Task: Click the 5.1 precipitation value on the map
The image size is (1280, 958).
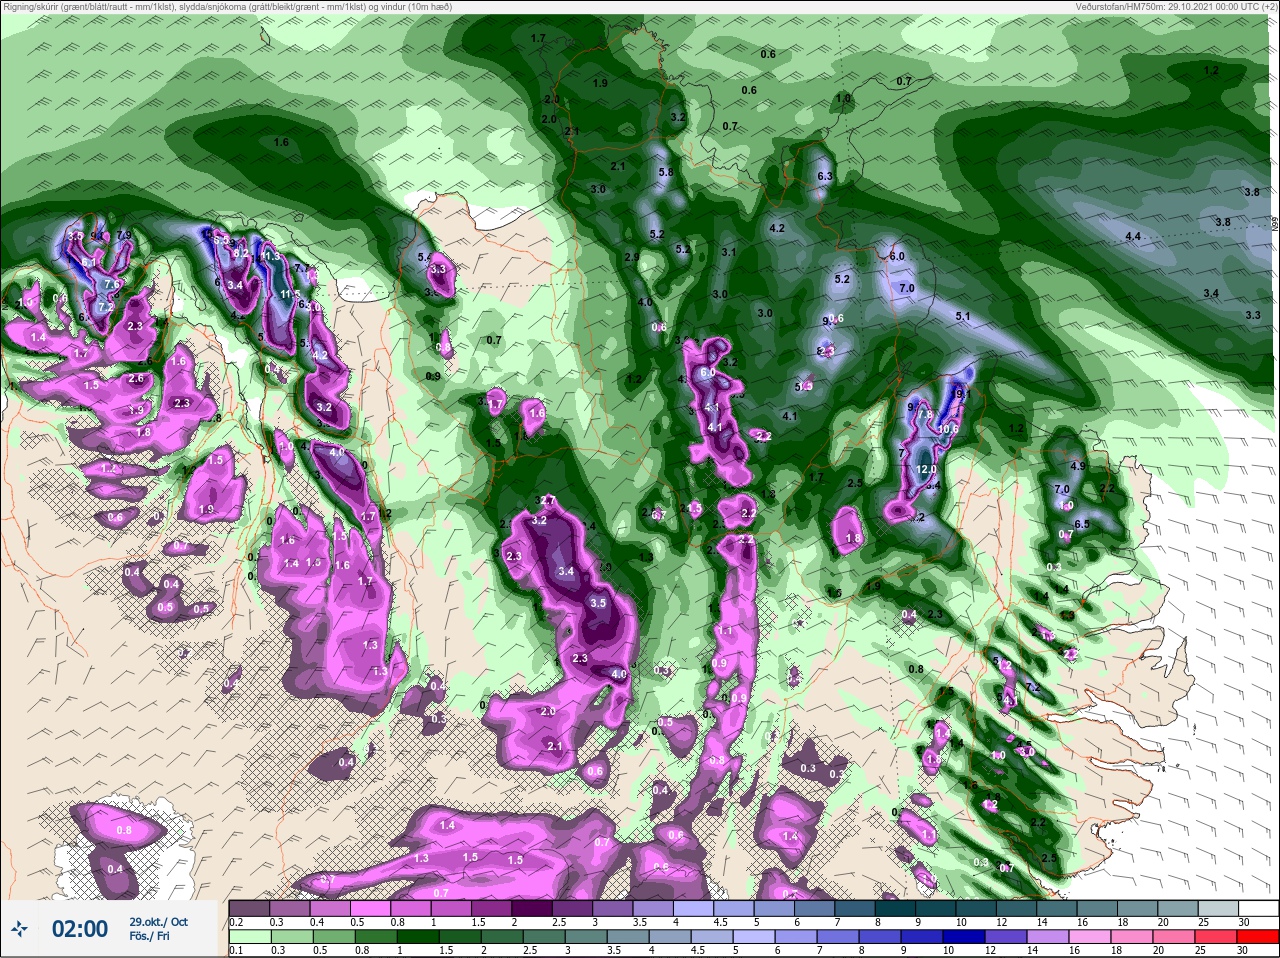Action: (964, 316)
